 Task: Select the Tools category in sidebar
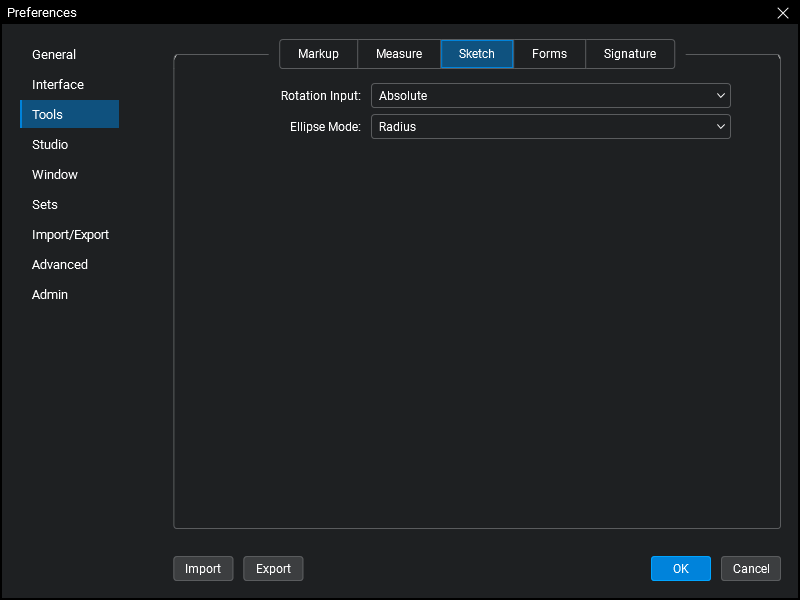tap(48, 115)
